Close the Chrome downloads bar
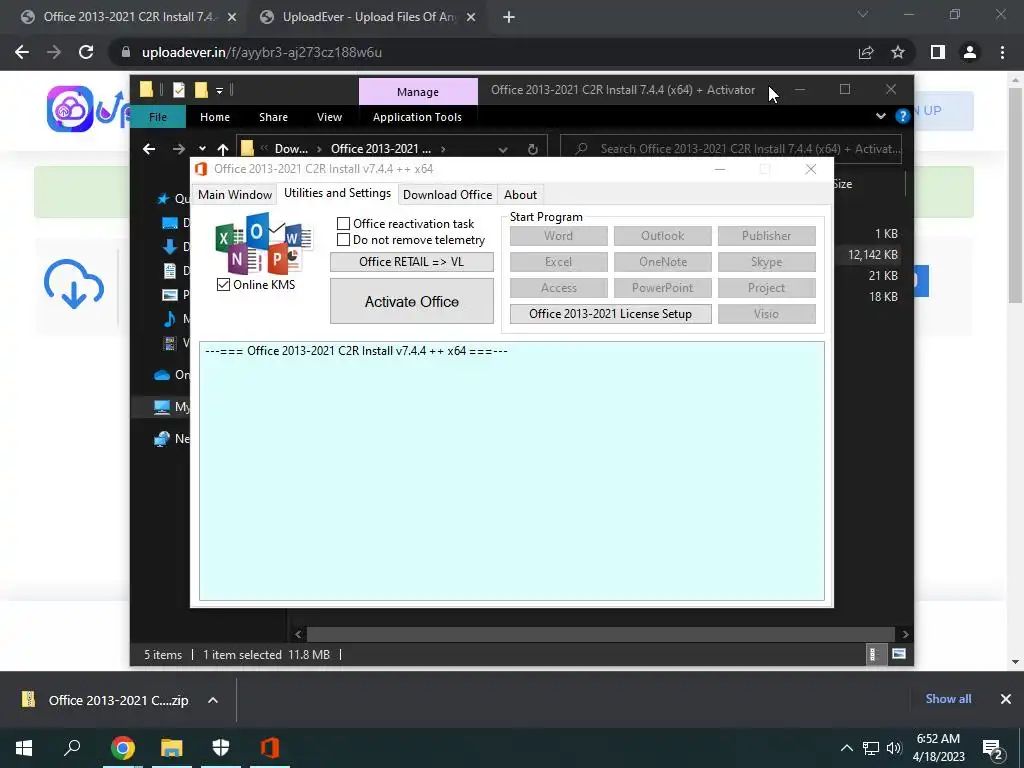Viewport: 1024px width, 768px height. click(x=1006, y=699)
